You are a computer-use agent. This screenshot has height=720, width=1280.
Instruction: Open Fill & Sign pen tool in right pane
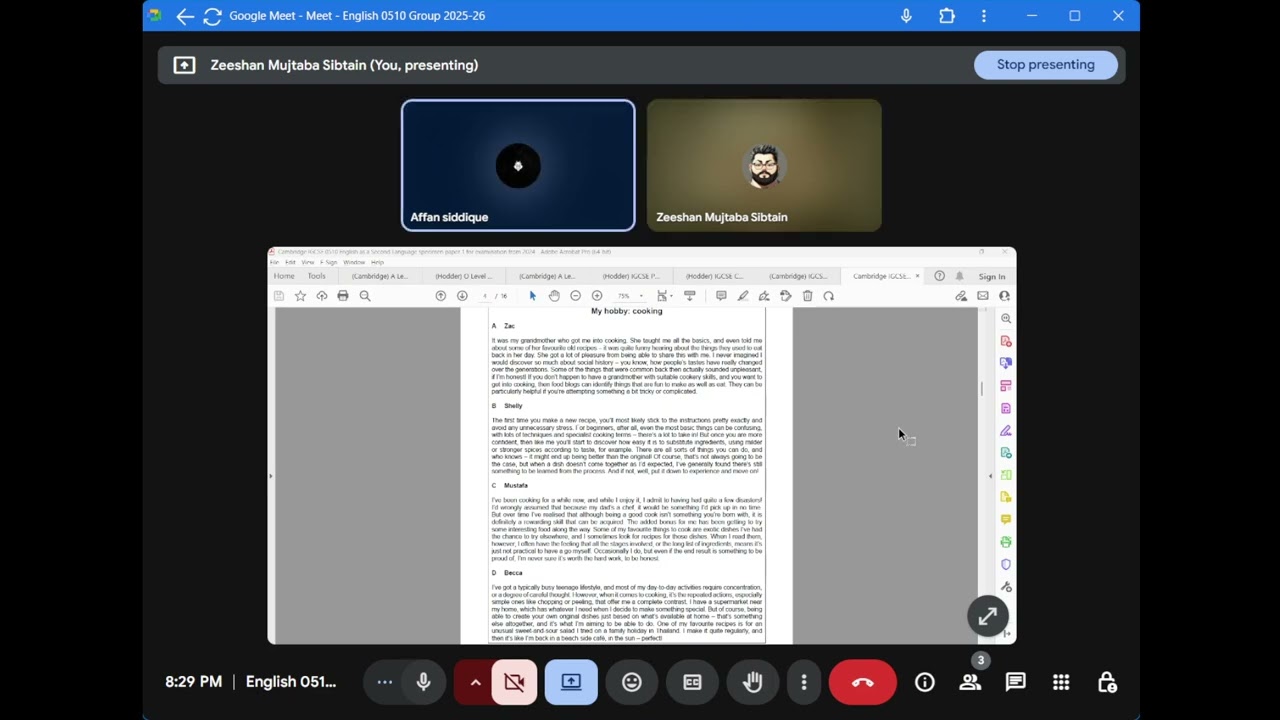tap(1006, 431)
